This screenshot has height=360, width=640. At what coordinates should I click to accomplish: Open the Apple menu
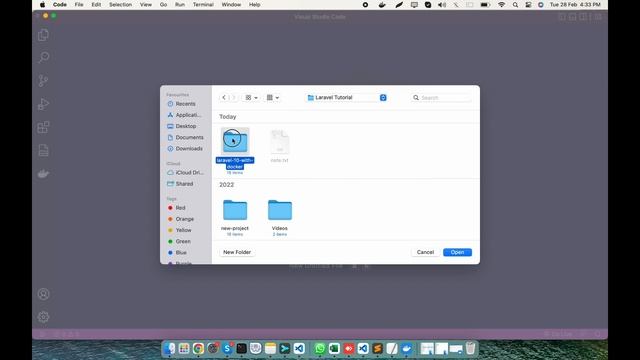click(x=42, y=4)
